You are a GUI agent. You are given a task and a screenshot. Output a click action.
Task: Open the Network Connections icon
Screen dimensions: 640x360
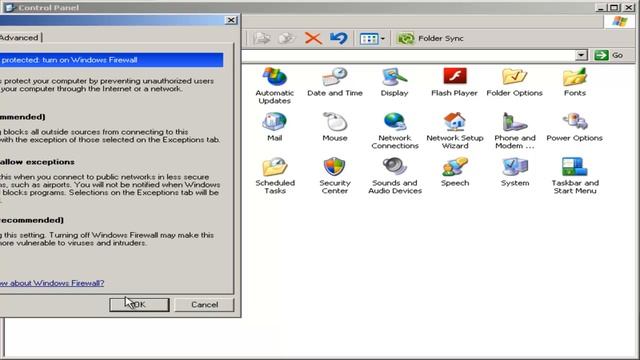[x=395, y=131]
